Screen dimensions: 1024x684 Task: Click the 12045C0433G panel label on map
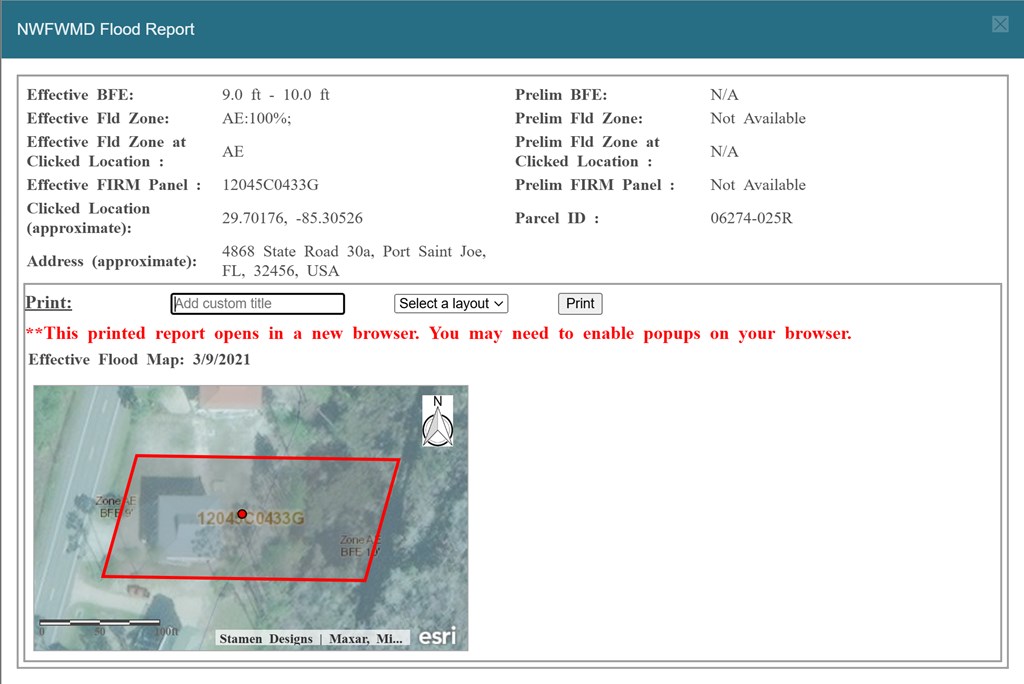coord(250,518)
